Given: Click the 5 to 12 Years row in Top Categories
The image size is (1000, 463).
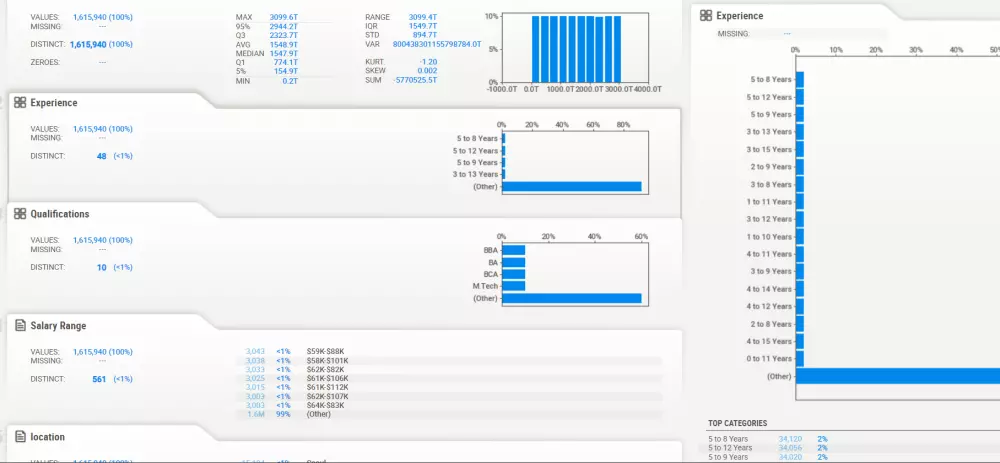Looking at the screenshot, I should pyautogui.click(x=854, y=448).
